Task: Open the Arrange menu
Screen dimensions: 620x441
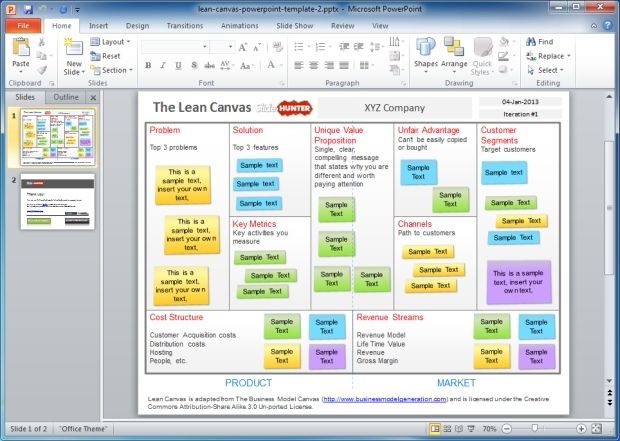Action: (454, 55)
